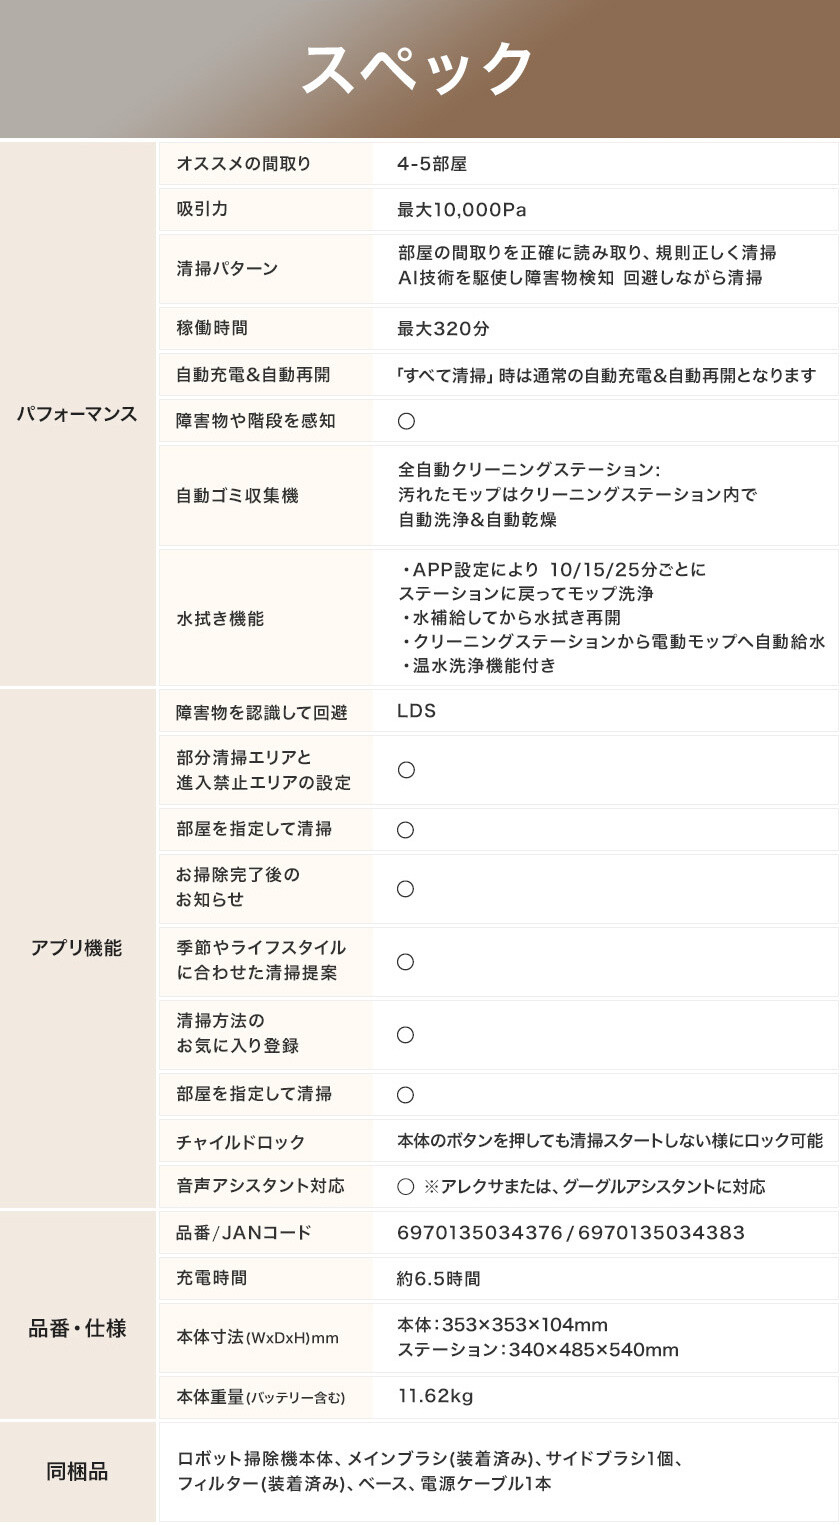840x1525 pixels.
Task: Select the LDS value in obstacle recognition row
Action: [x=417, y=712]
